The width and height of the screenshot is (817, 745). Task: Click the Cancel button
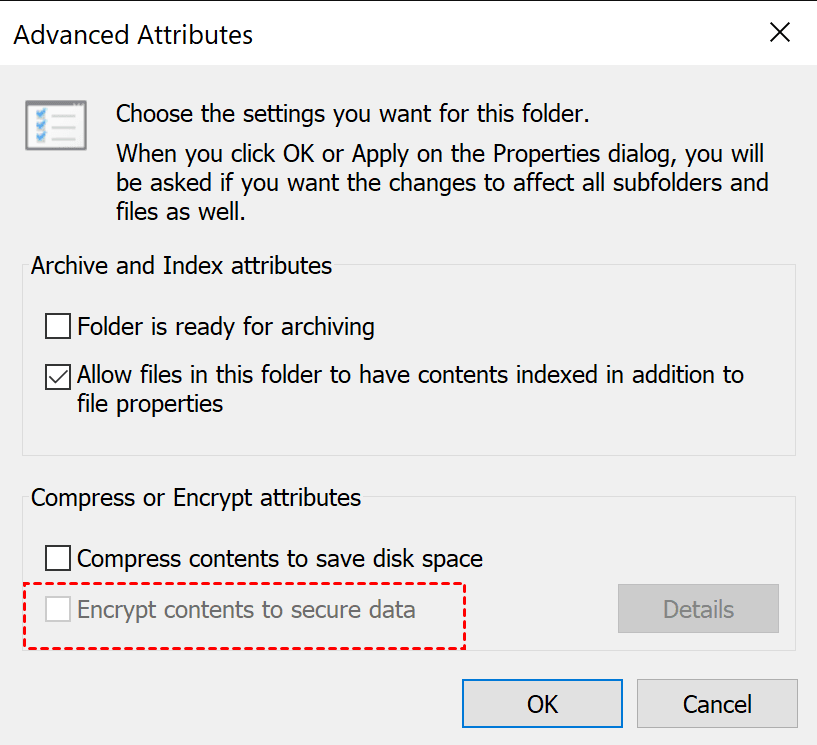[717, 703]
